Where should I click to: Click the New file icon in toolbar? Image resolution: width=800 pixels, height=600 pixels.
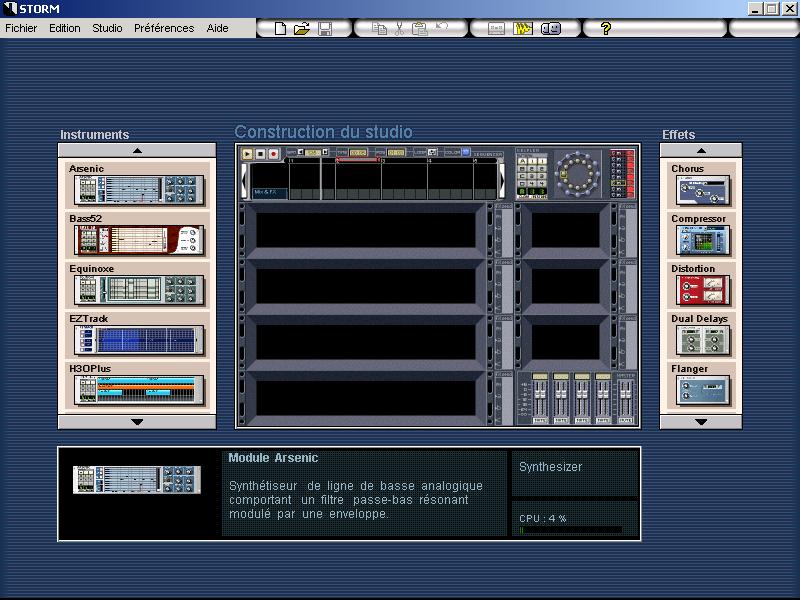(281, 29)
